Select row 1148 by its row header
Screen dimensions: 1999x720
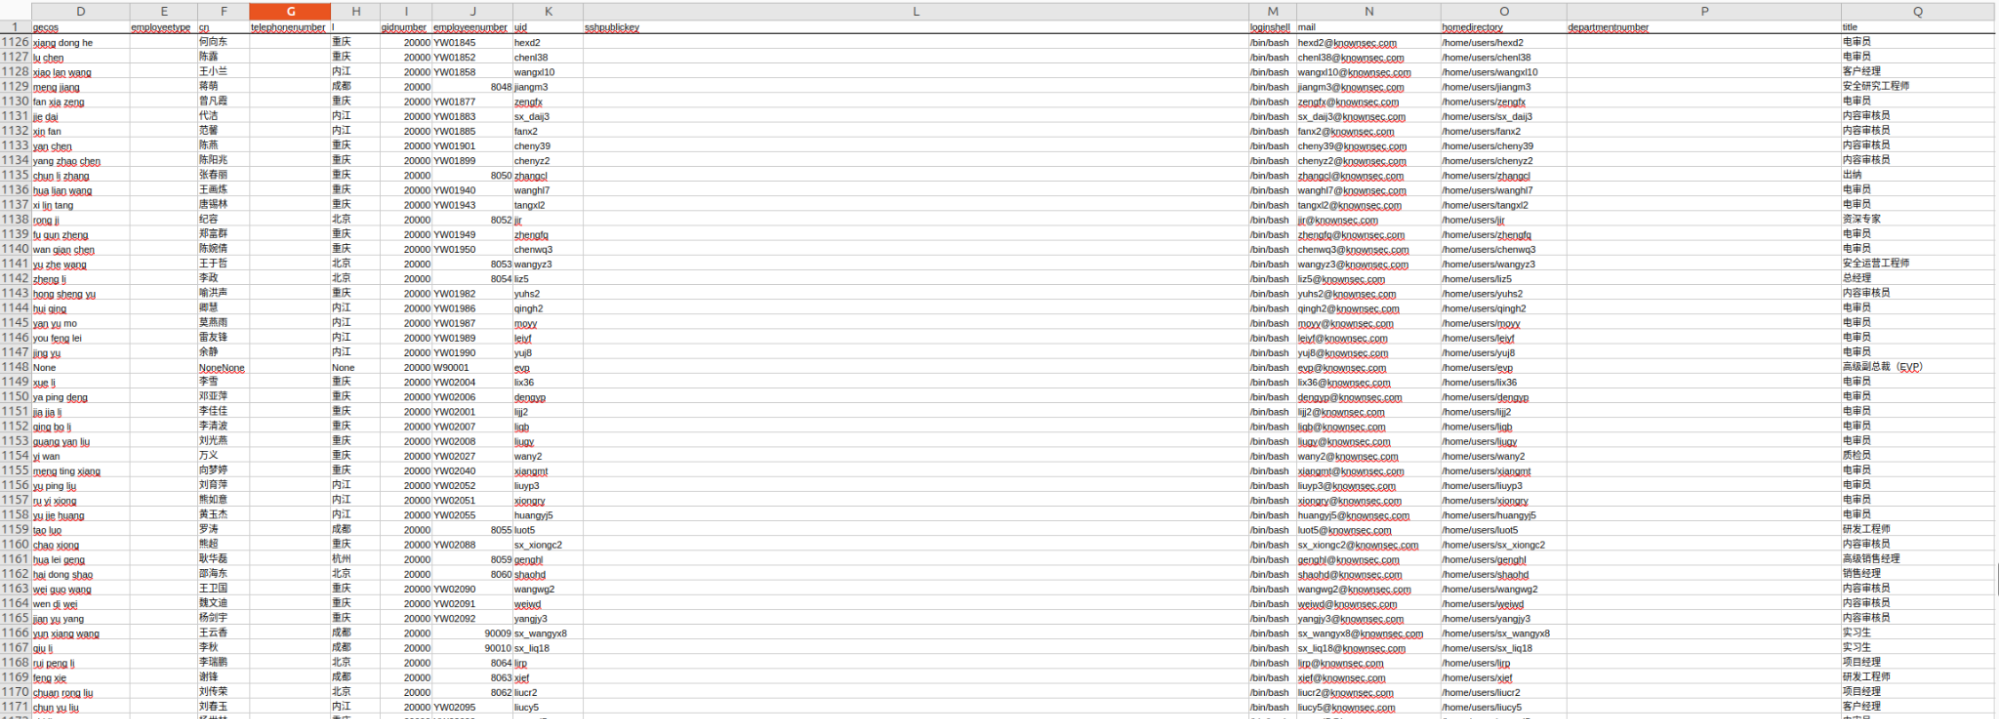point(15,367)
